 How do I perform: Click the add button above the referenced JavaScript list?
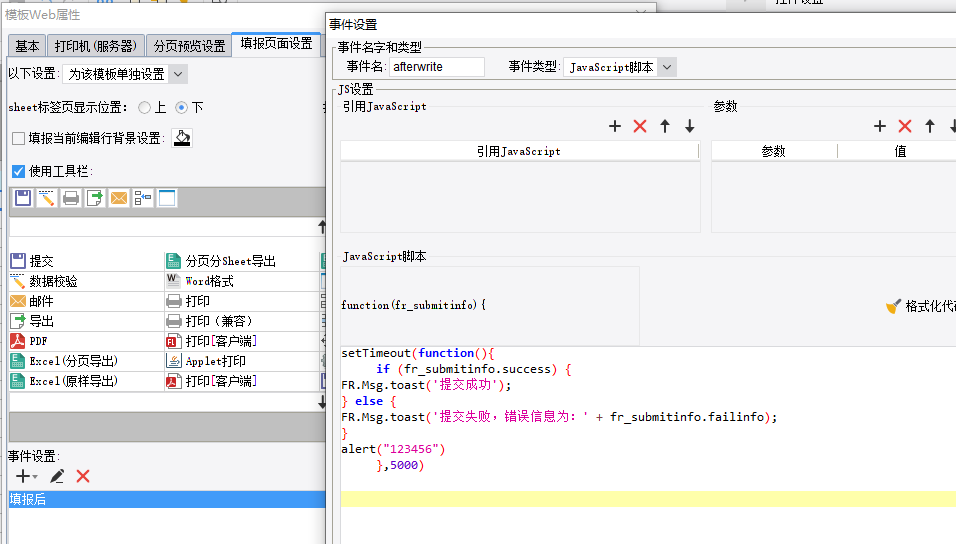coord(615,126)
